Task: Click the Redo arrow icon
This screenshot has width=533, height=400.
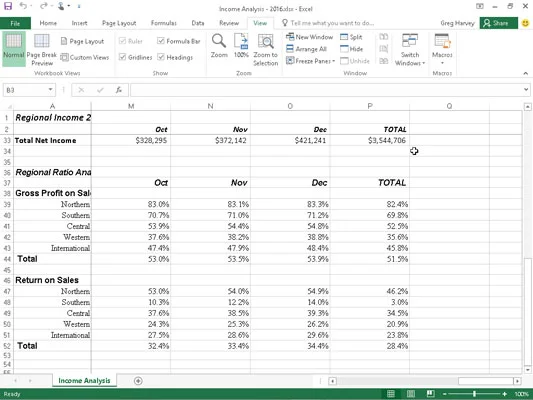Action: click(x=43, y=5)
